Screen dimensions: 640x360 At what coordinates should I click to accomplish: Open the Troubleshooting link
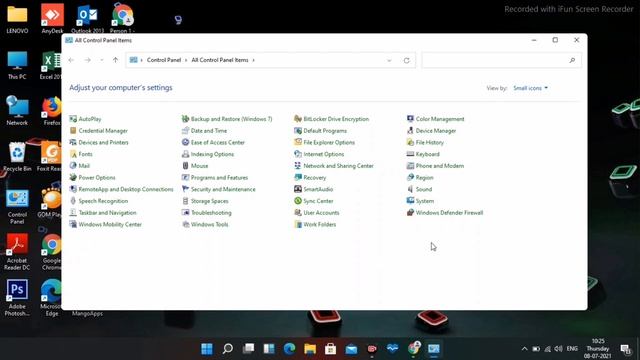tap(211, 213)
